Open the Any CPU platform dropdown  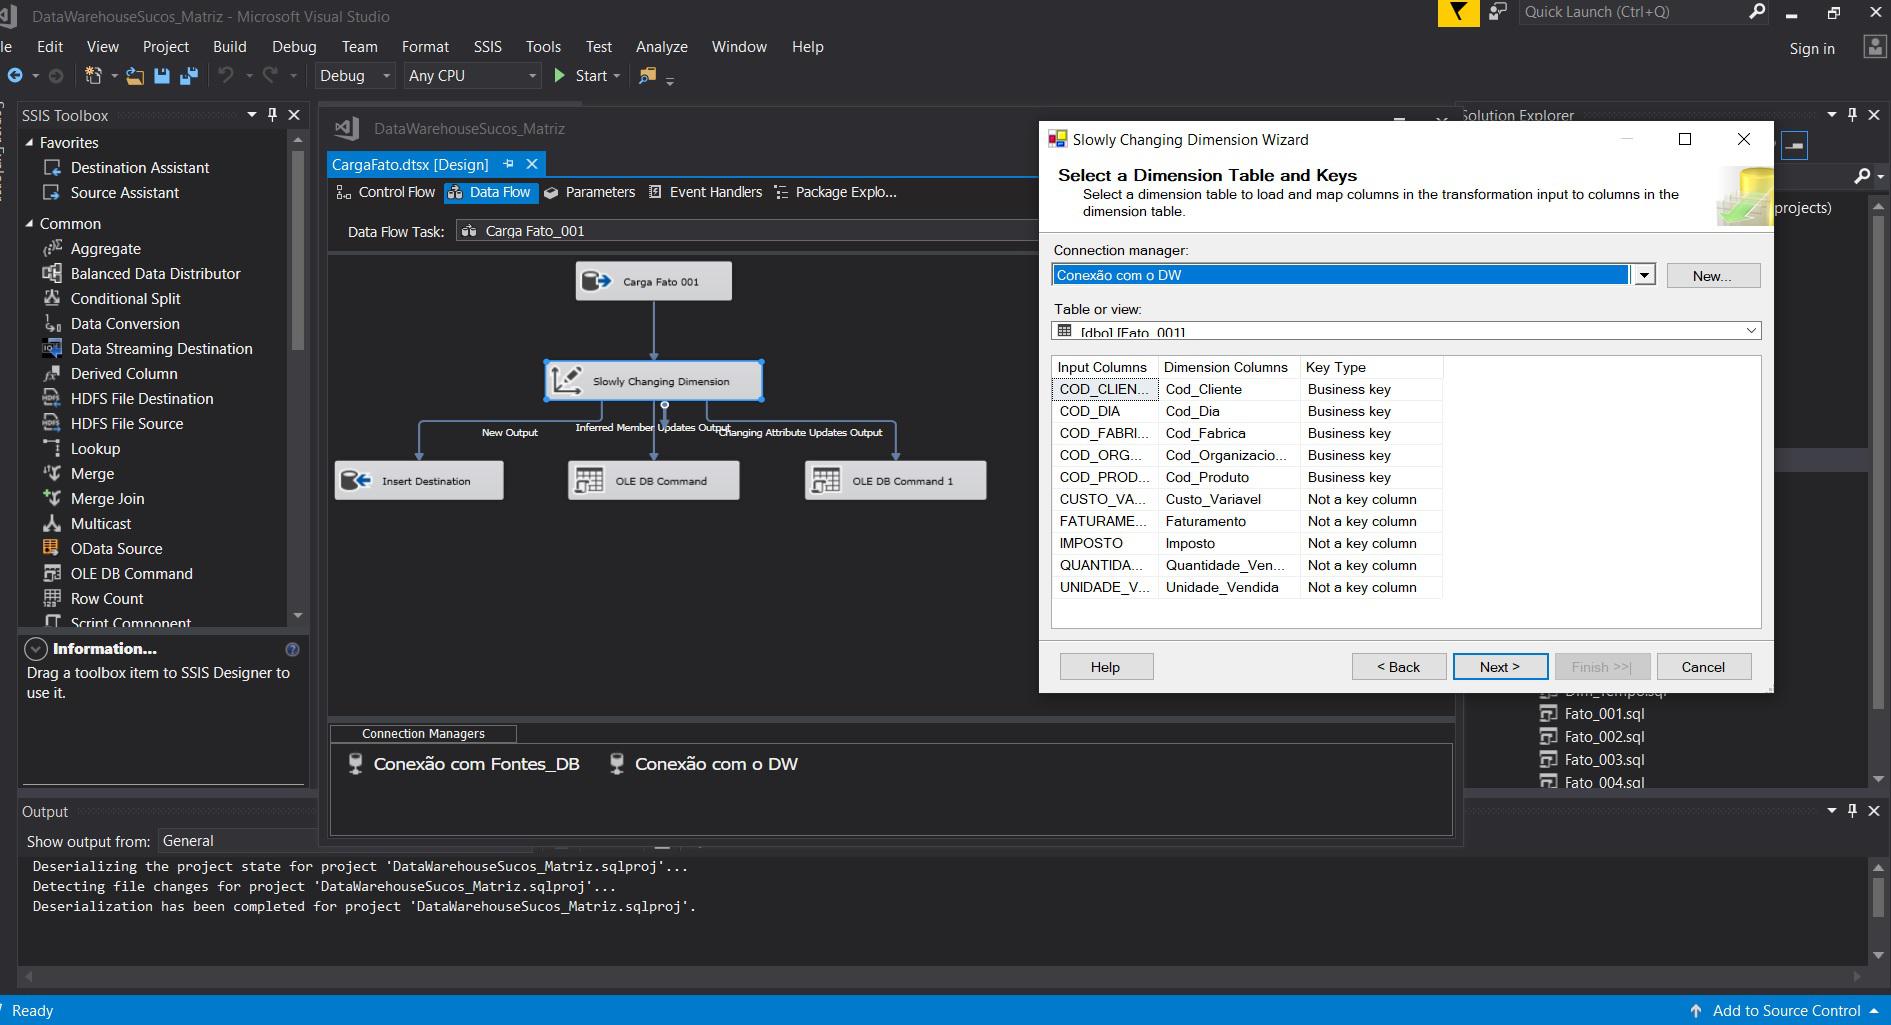click(532, 76)
